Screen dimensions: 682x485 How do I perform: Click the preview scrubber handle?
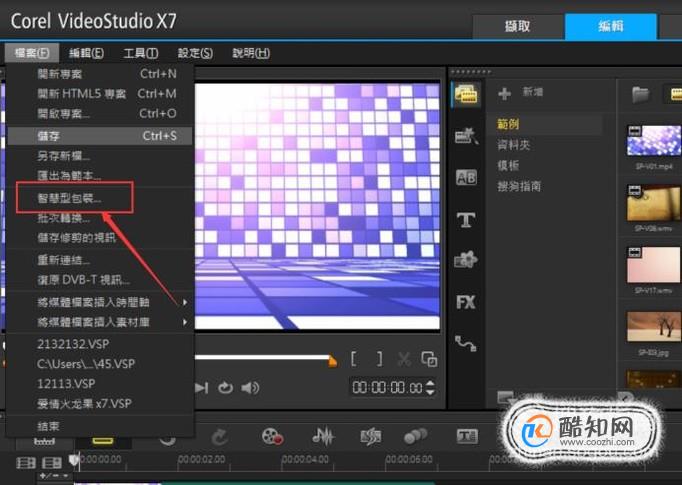pos(333,361)
